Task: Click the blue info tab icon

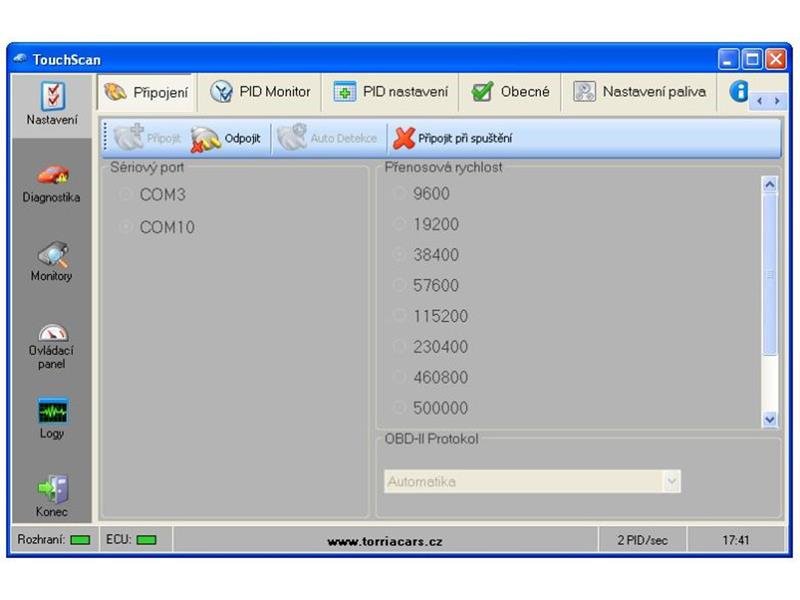Action: coord(738,91)
